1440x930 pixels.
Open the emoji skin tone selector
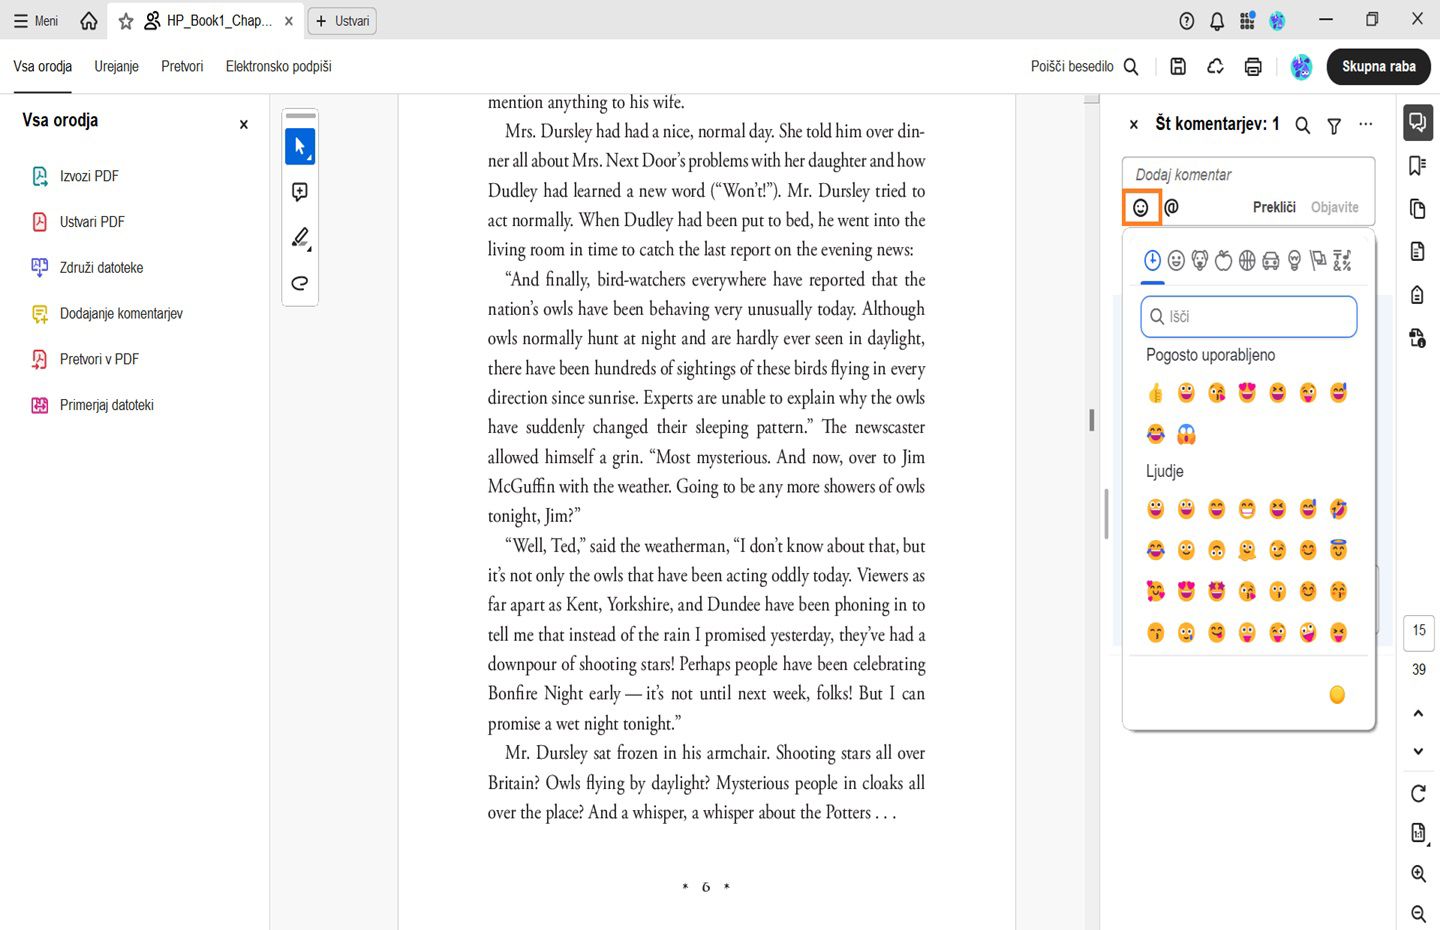pyautogui.click(x=1337, y=695)
